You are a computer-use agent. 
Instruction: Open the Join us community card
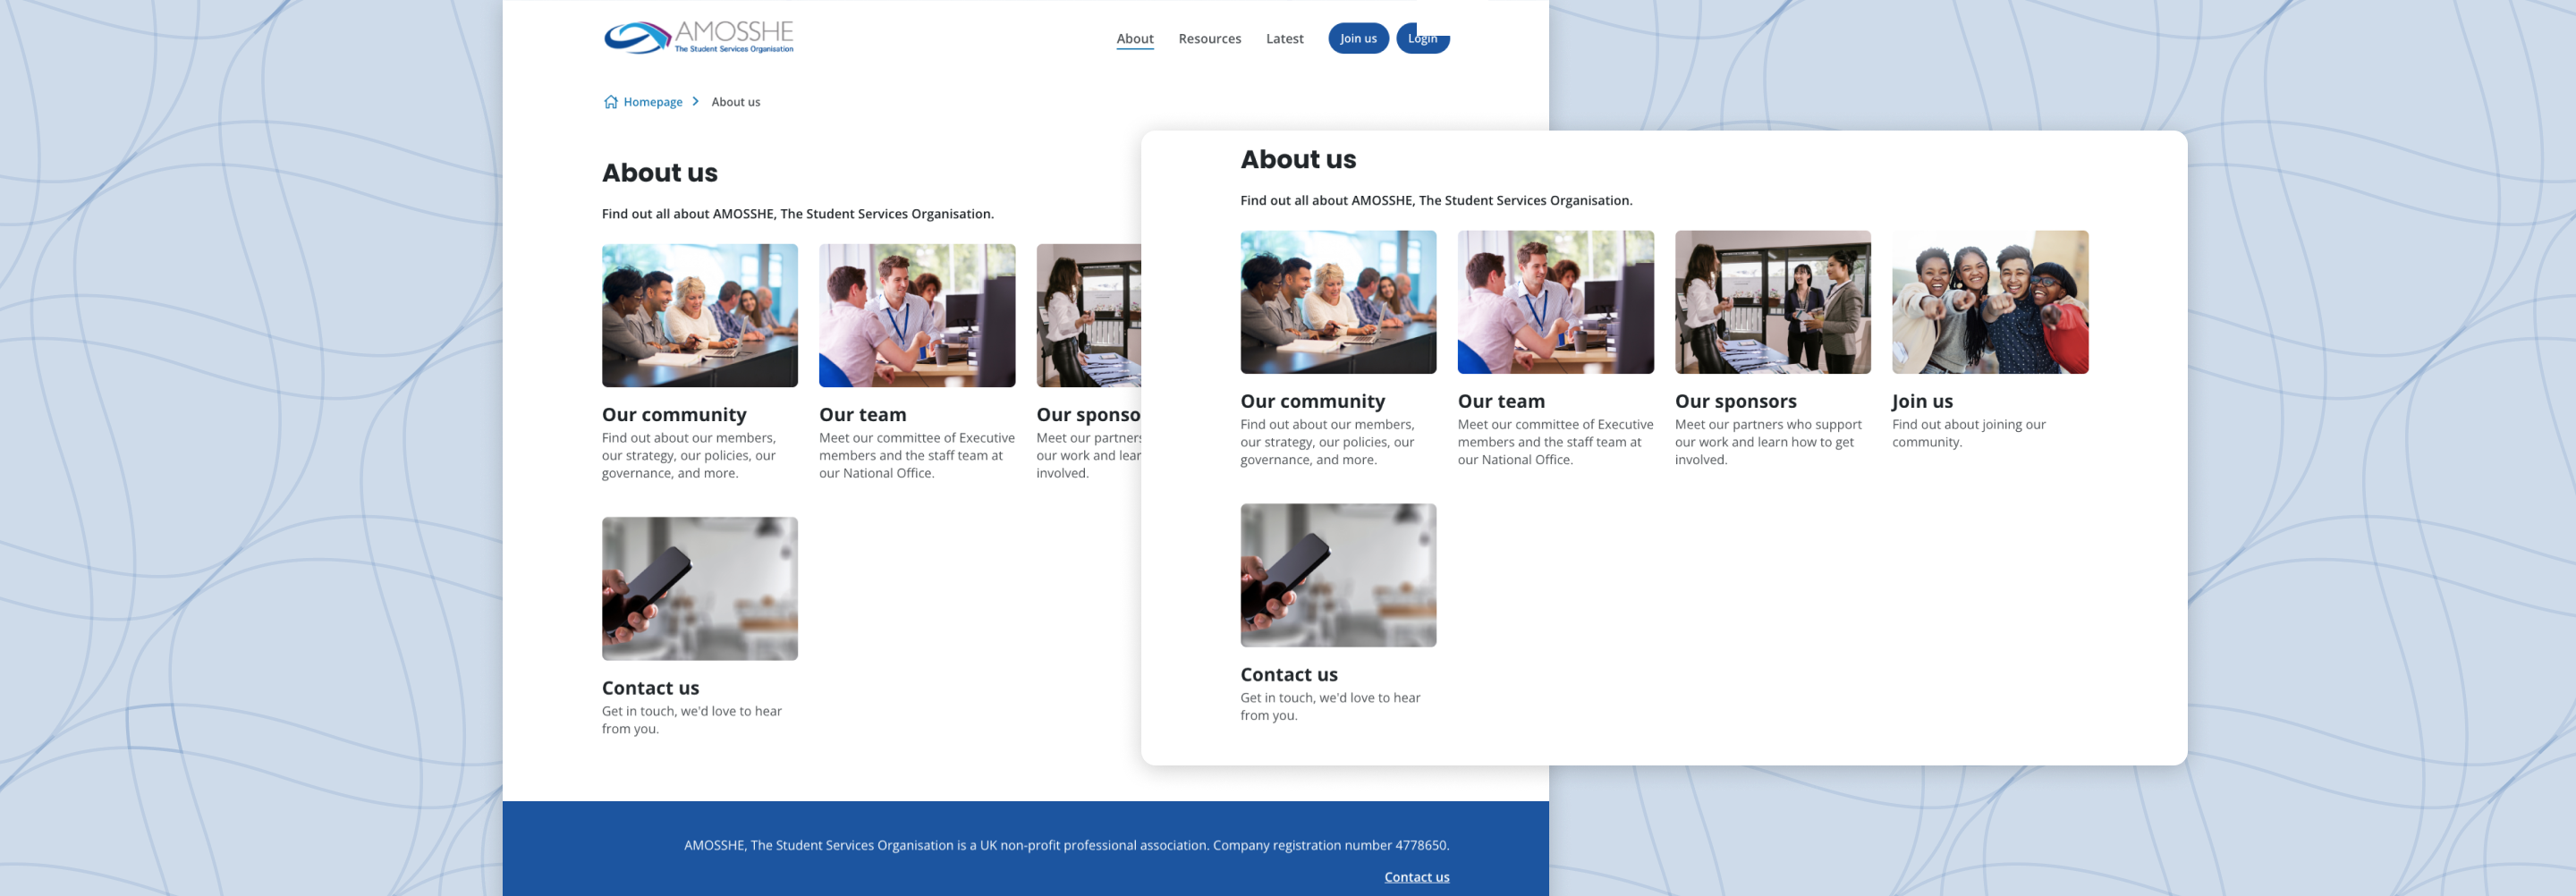click(x=1922, y=400)
